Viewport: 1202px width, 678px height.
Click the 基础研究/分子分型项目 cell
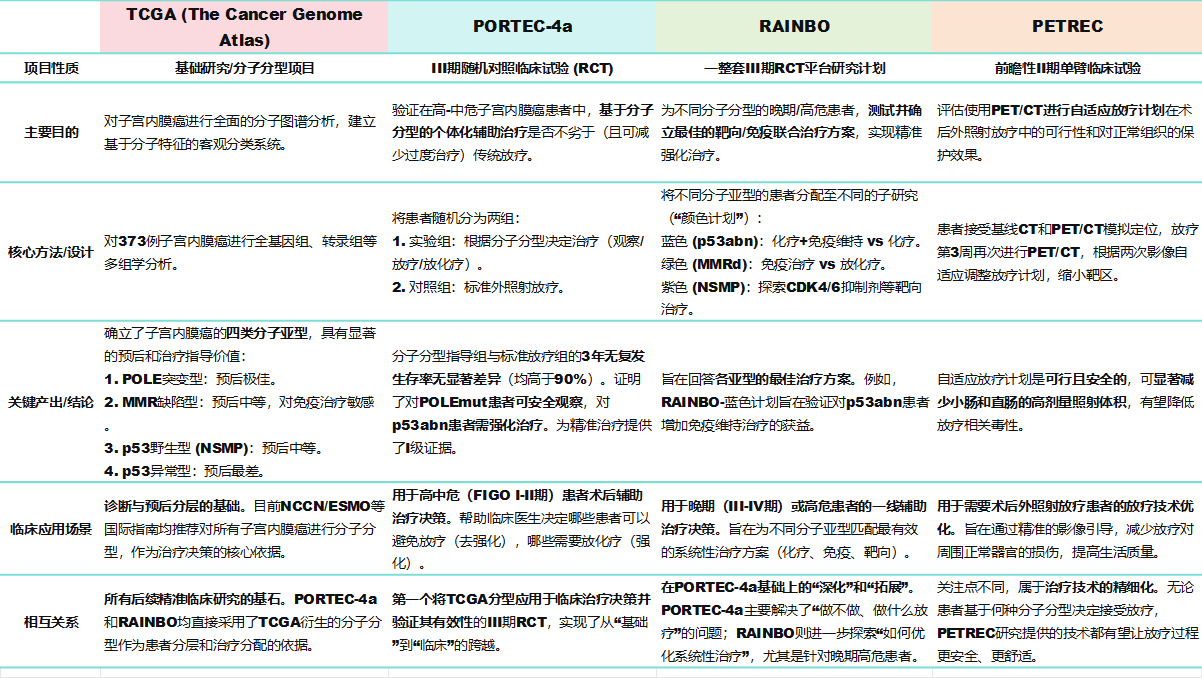pos(243,68)
